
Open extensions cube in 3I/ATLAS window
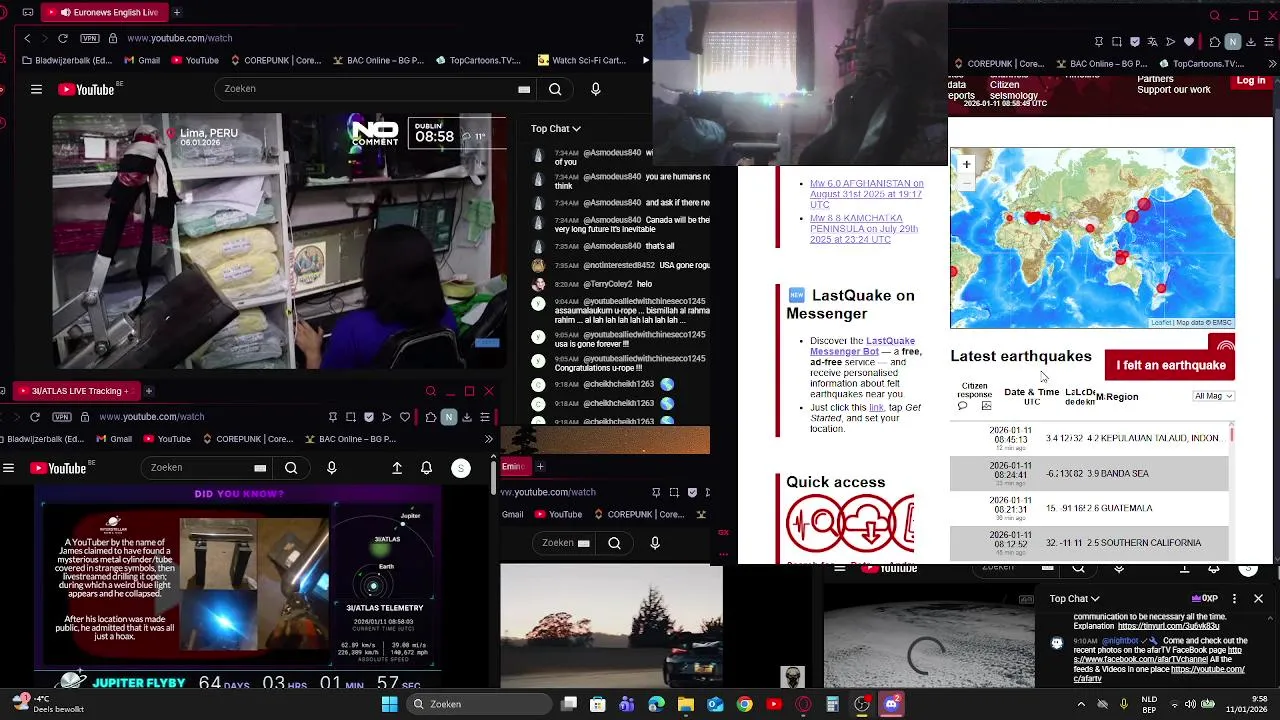pos(430,417)
